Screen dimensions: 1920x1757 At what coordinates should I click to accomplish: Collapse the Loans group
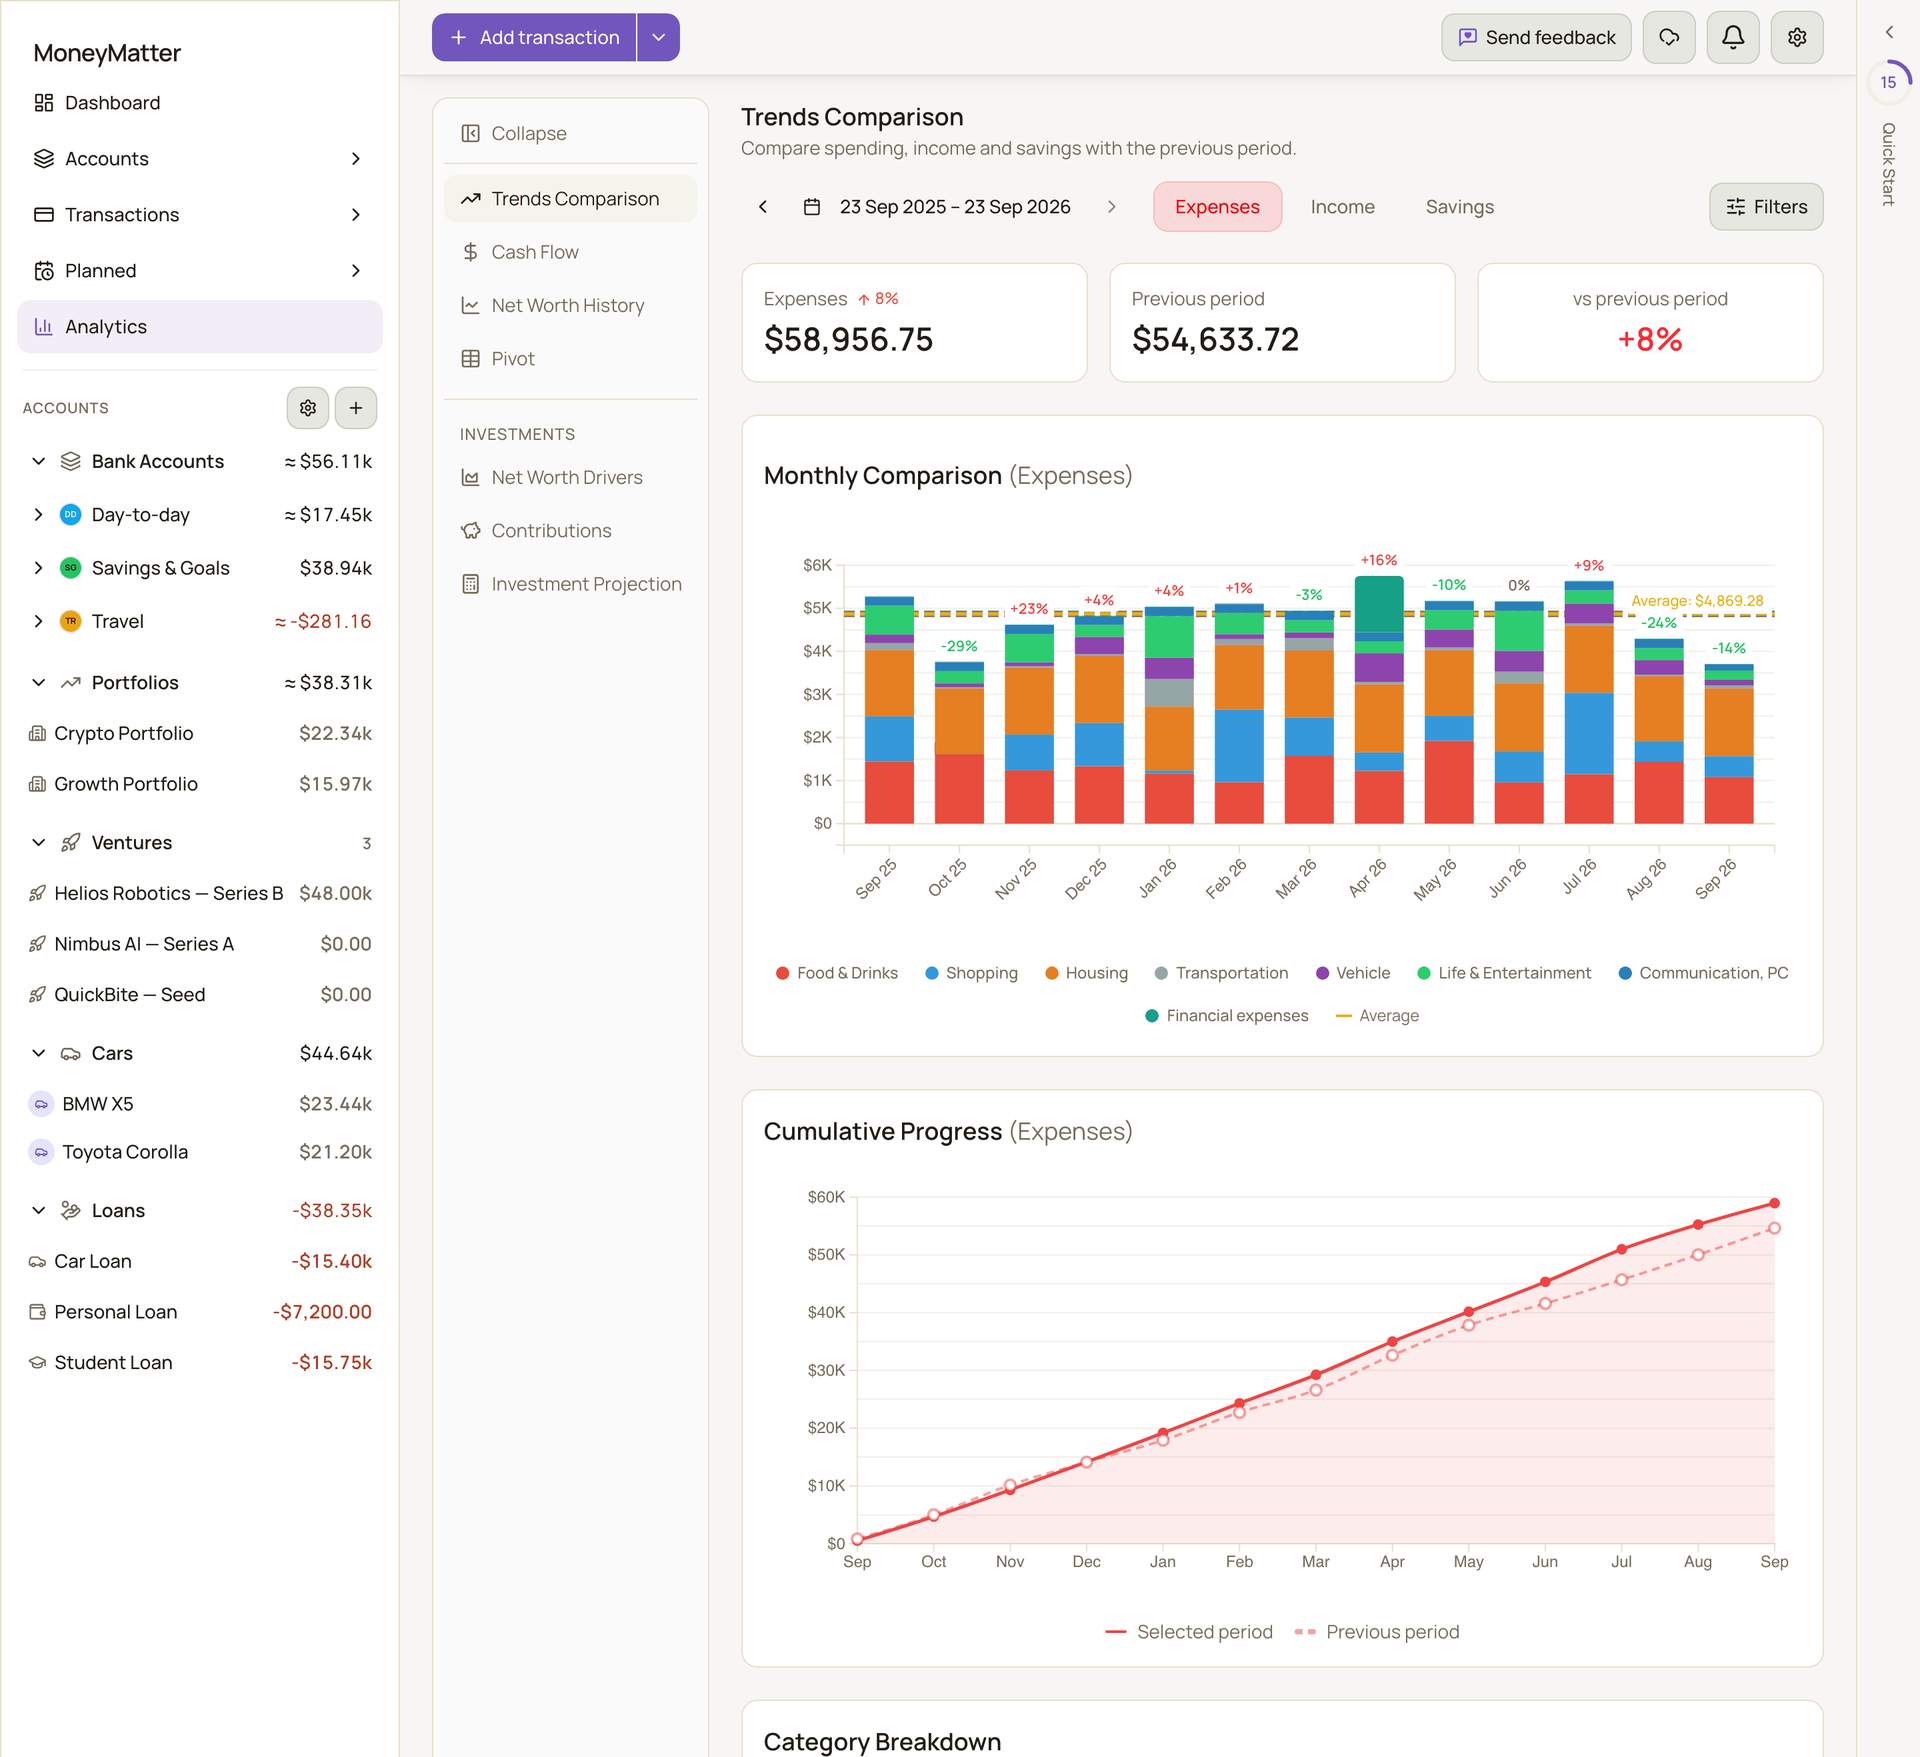(39, 1211)
